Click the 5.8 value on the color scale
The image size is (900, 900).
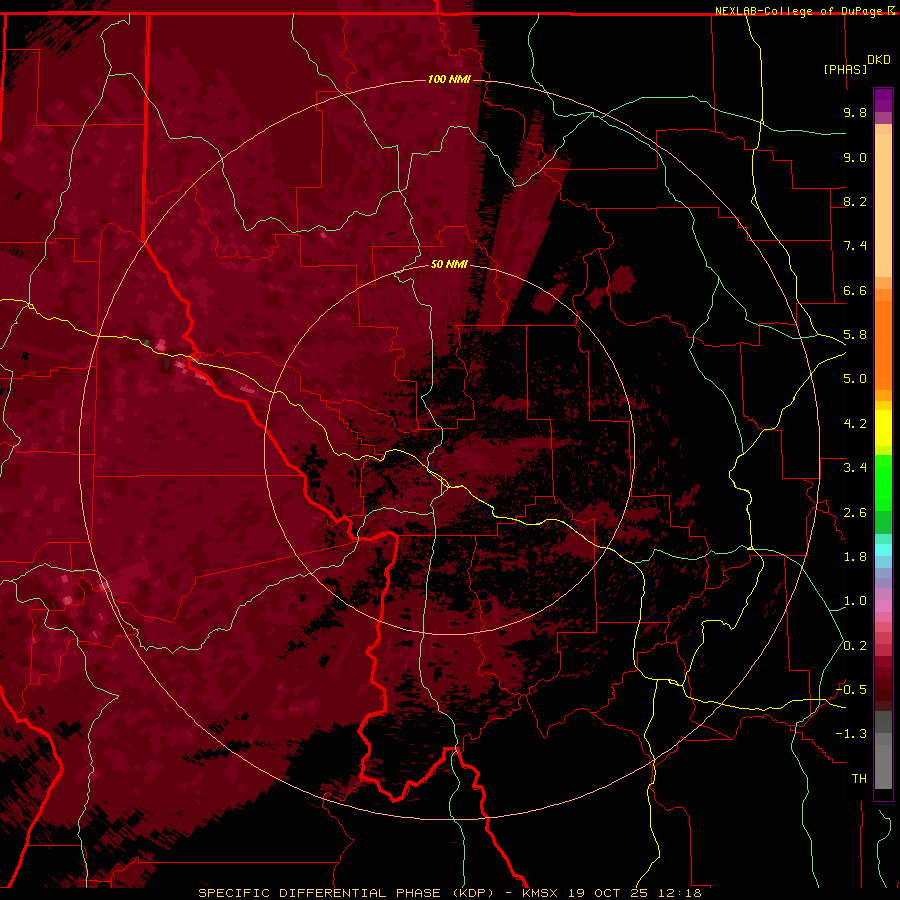(855, 335)
